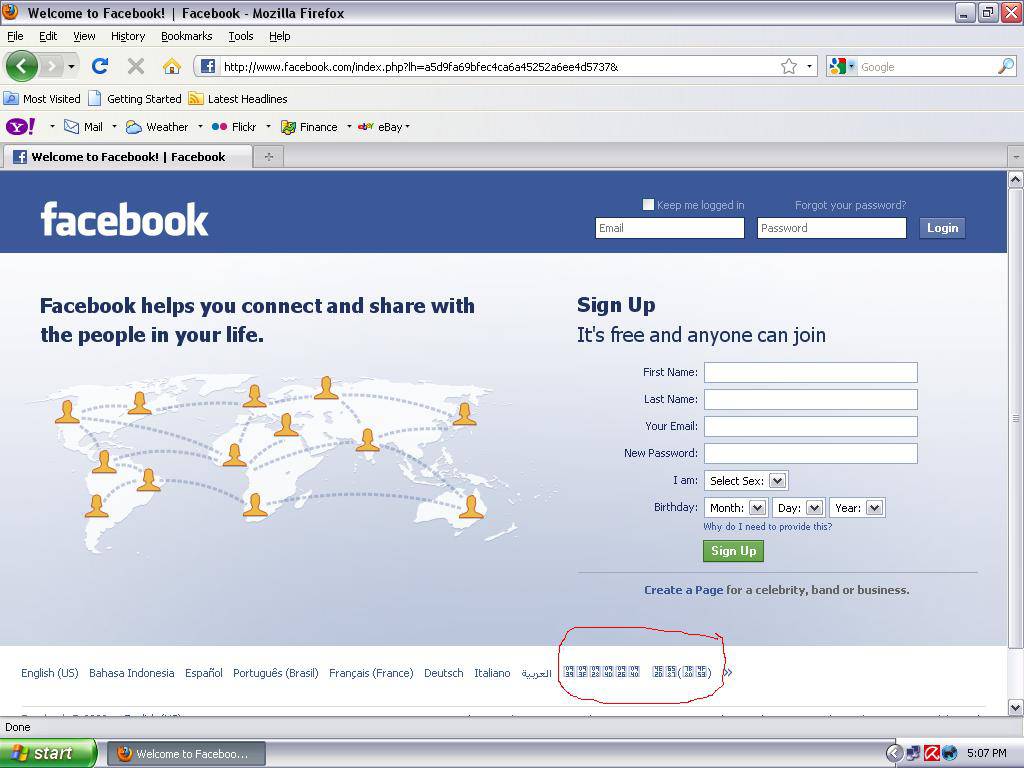This screenshot has width=1024, height=768.
Task: Open the Help menu
Action: click(280, 36)
